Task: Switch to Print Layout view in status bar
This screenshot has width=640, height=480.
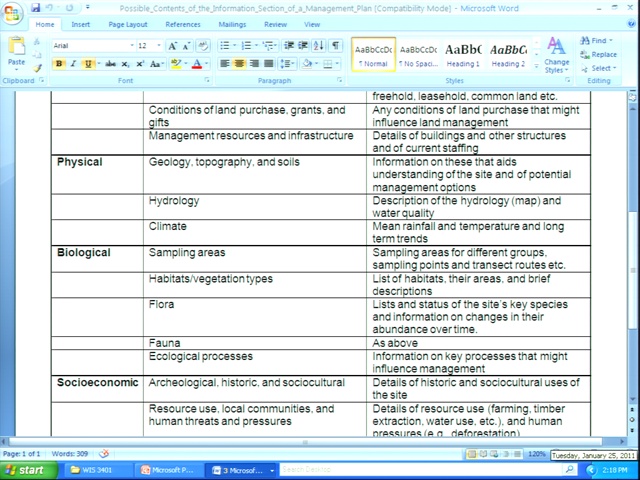Action: coord(472,454)
